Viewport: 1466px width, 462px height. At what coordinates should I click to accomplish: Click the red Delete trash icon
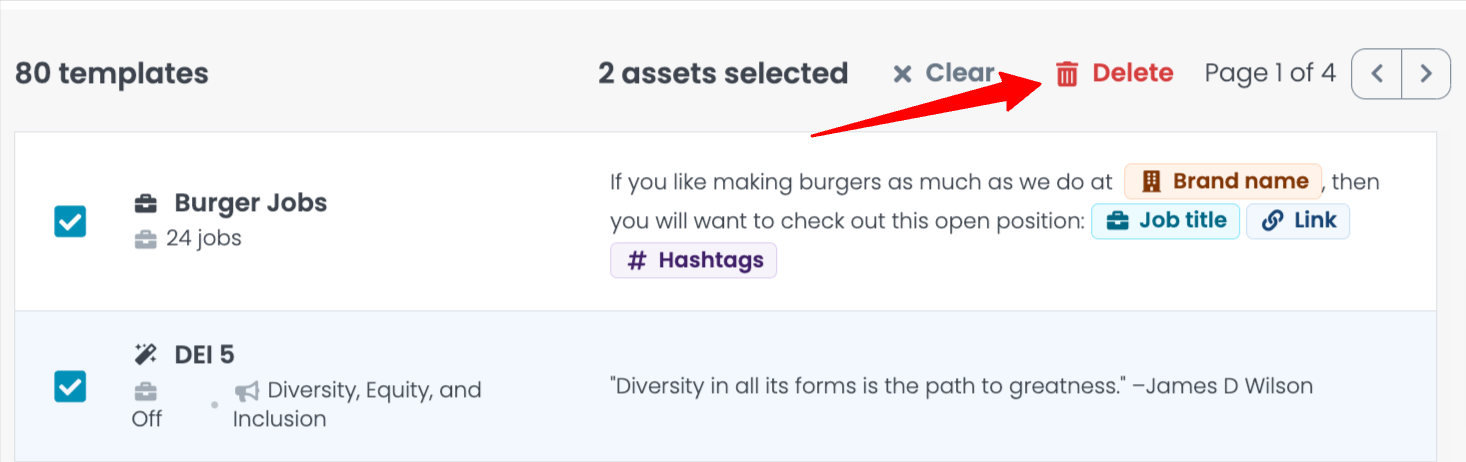point(1067,74)
